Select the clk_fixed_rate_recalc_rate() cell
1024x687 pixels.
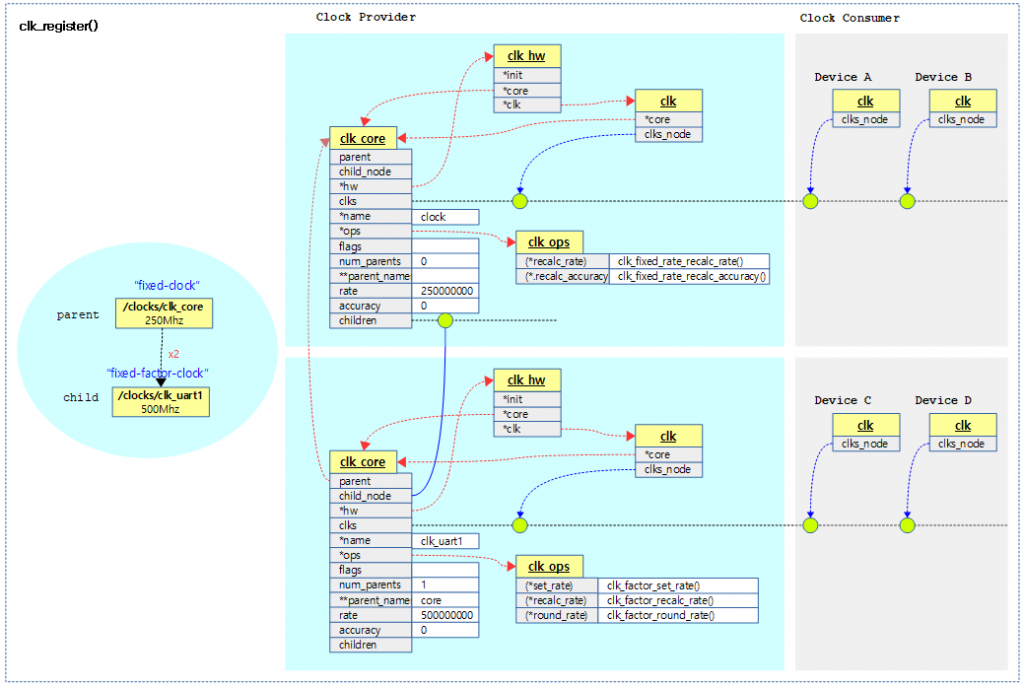[x=689, y=261]
